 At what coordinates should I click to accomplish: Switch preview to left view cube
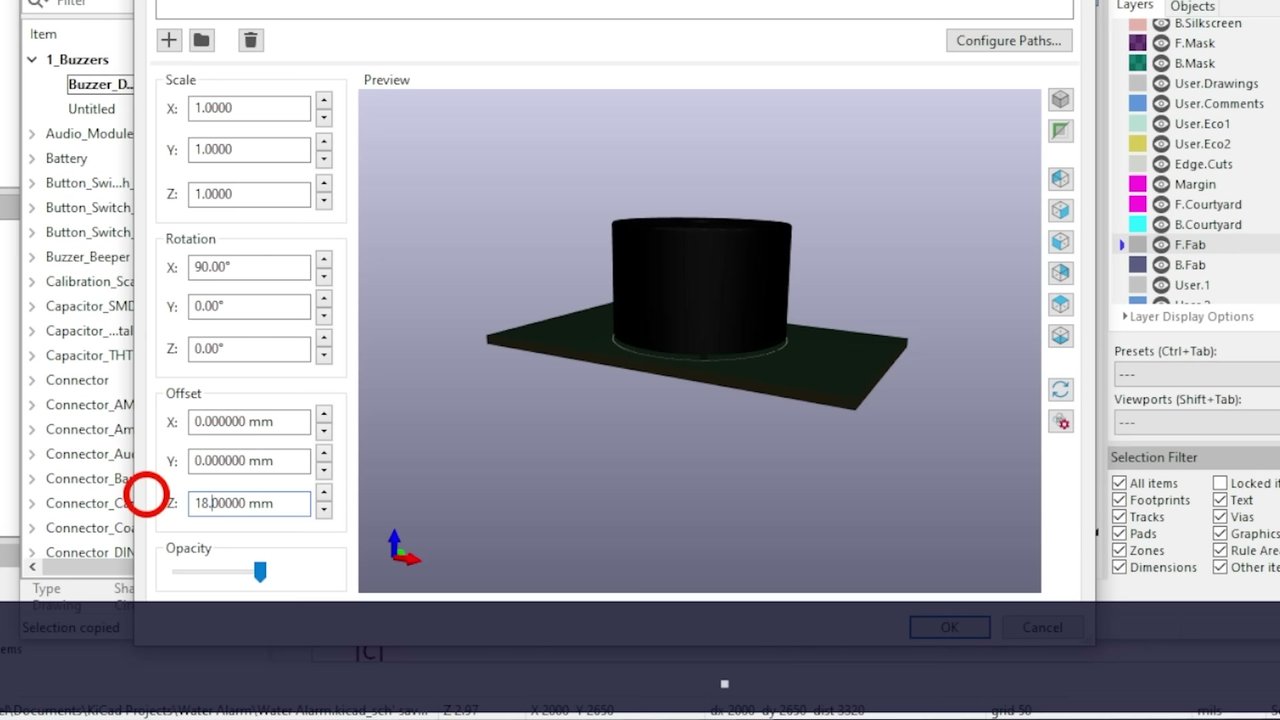click(1060, 179)
